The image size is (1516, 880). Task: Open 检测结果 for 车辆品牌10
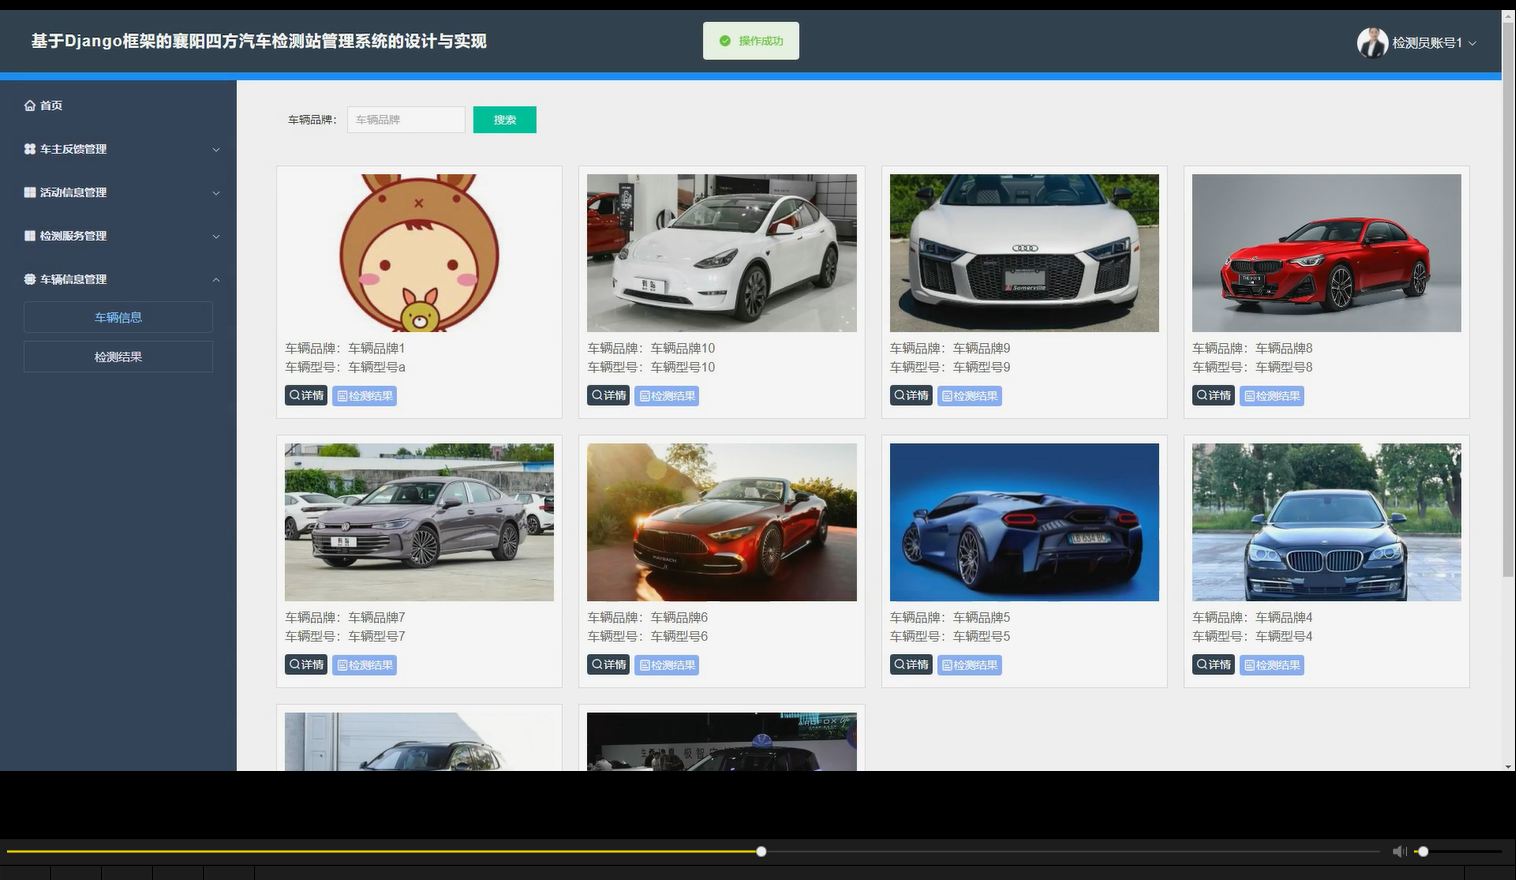667,396
